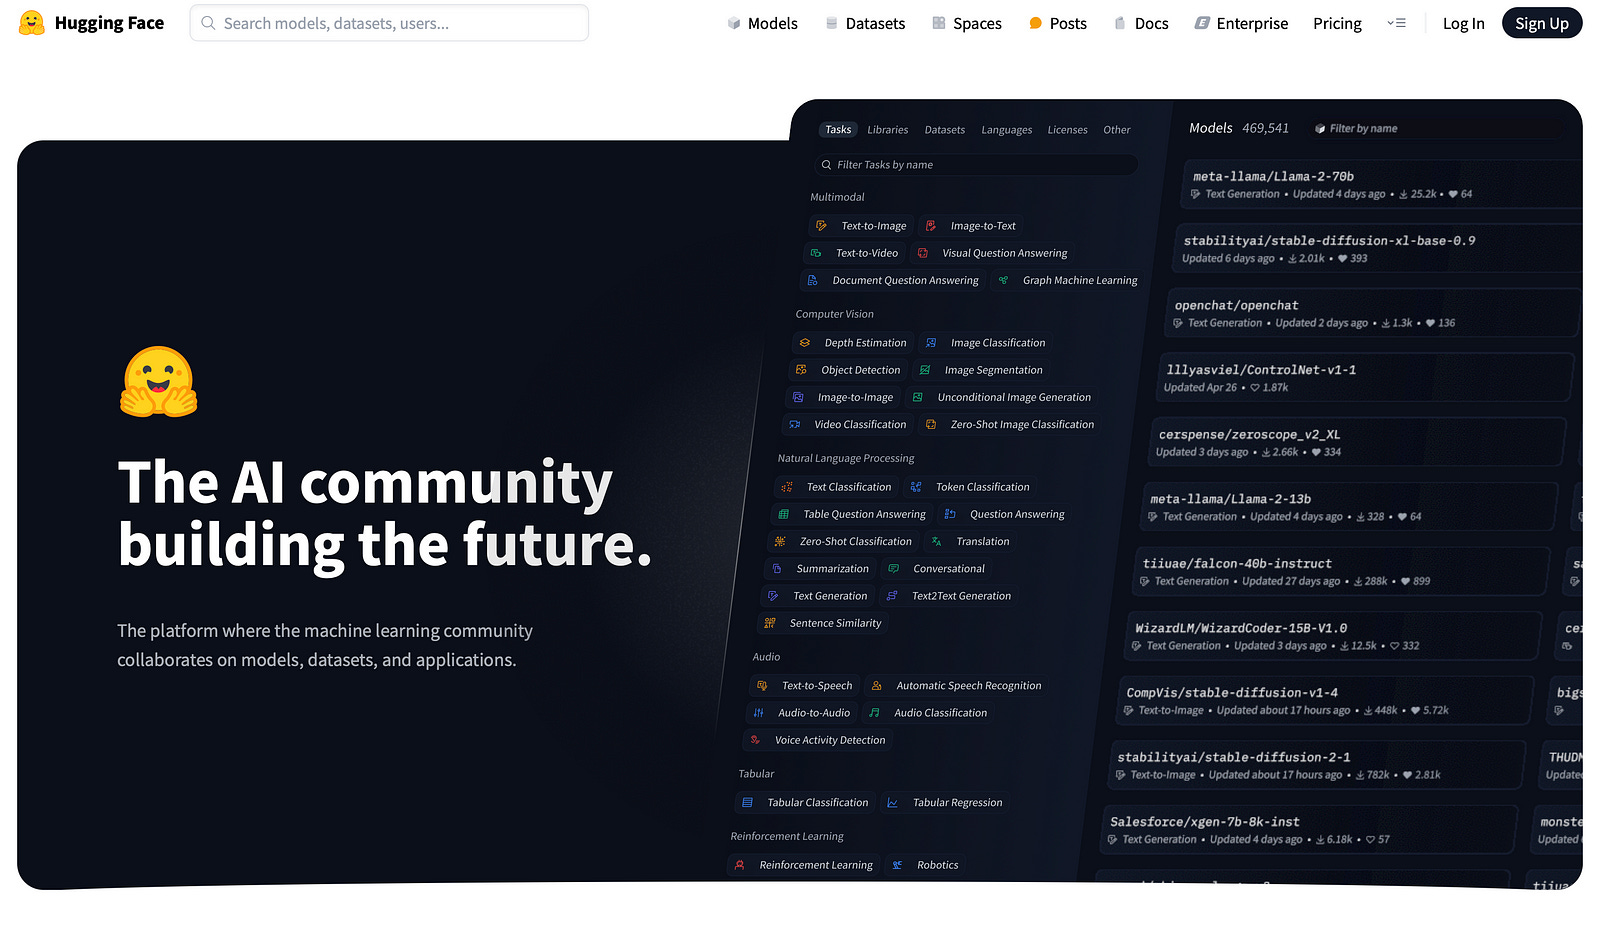1600x948 pixels.
Task: Select the Licenses filter tab
Action: click(1067, 130)
